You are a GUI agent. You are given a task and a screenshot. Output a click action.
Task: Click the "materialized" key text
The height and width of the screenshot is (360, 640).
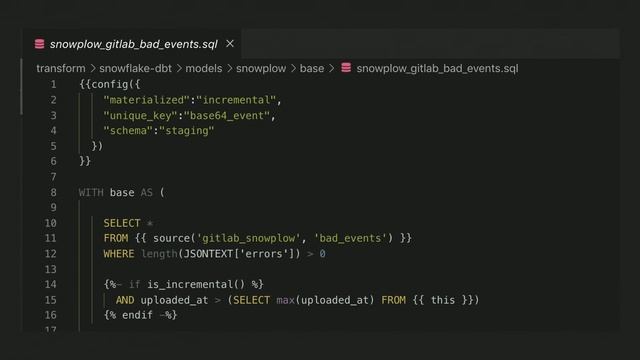(147, 100)
